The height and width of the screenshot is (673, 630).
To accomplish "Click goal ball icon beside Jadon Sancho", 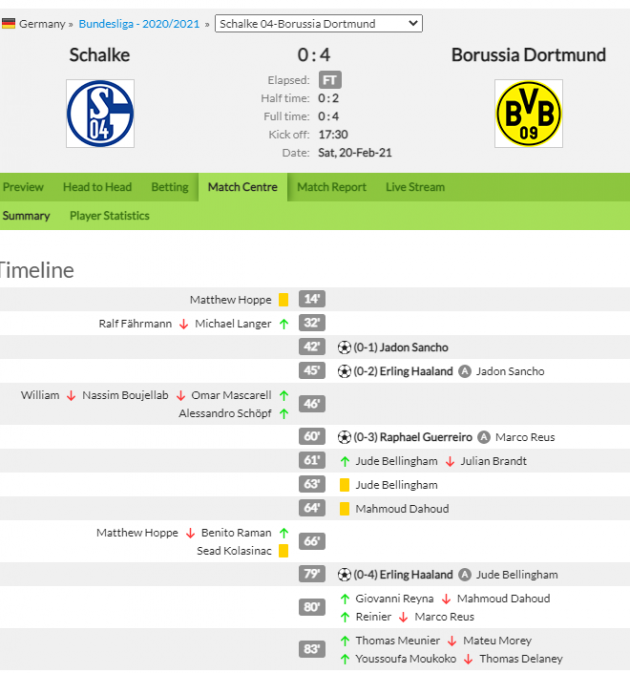I will [x=345, y=348].
